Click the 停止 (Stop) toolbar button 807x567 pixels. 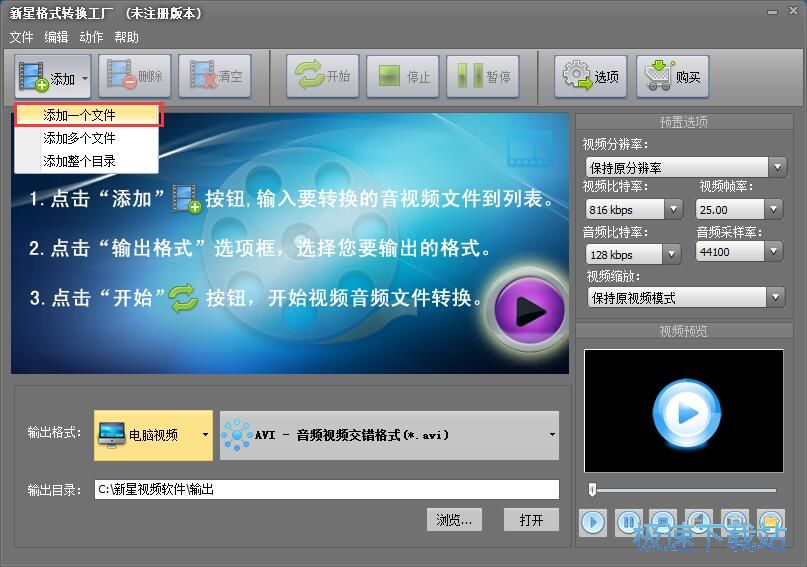click(403, 76)
